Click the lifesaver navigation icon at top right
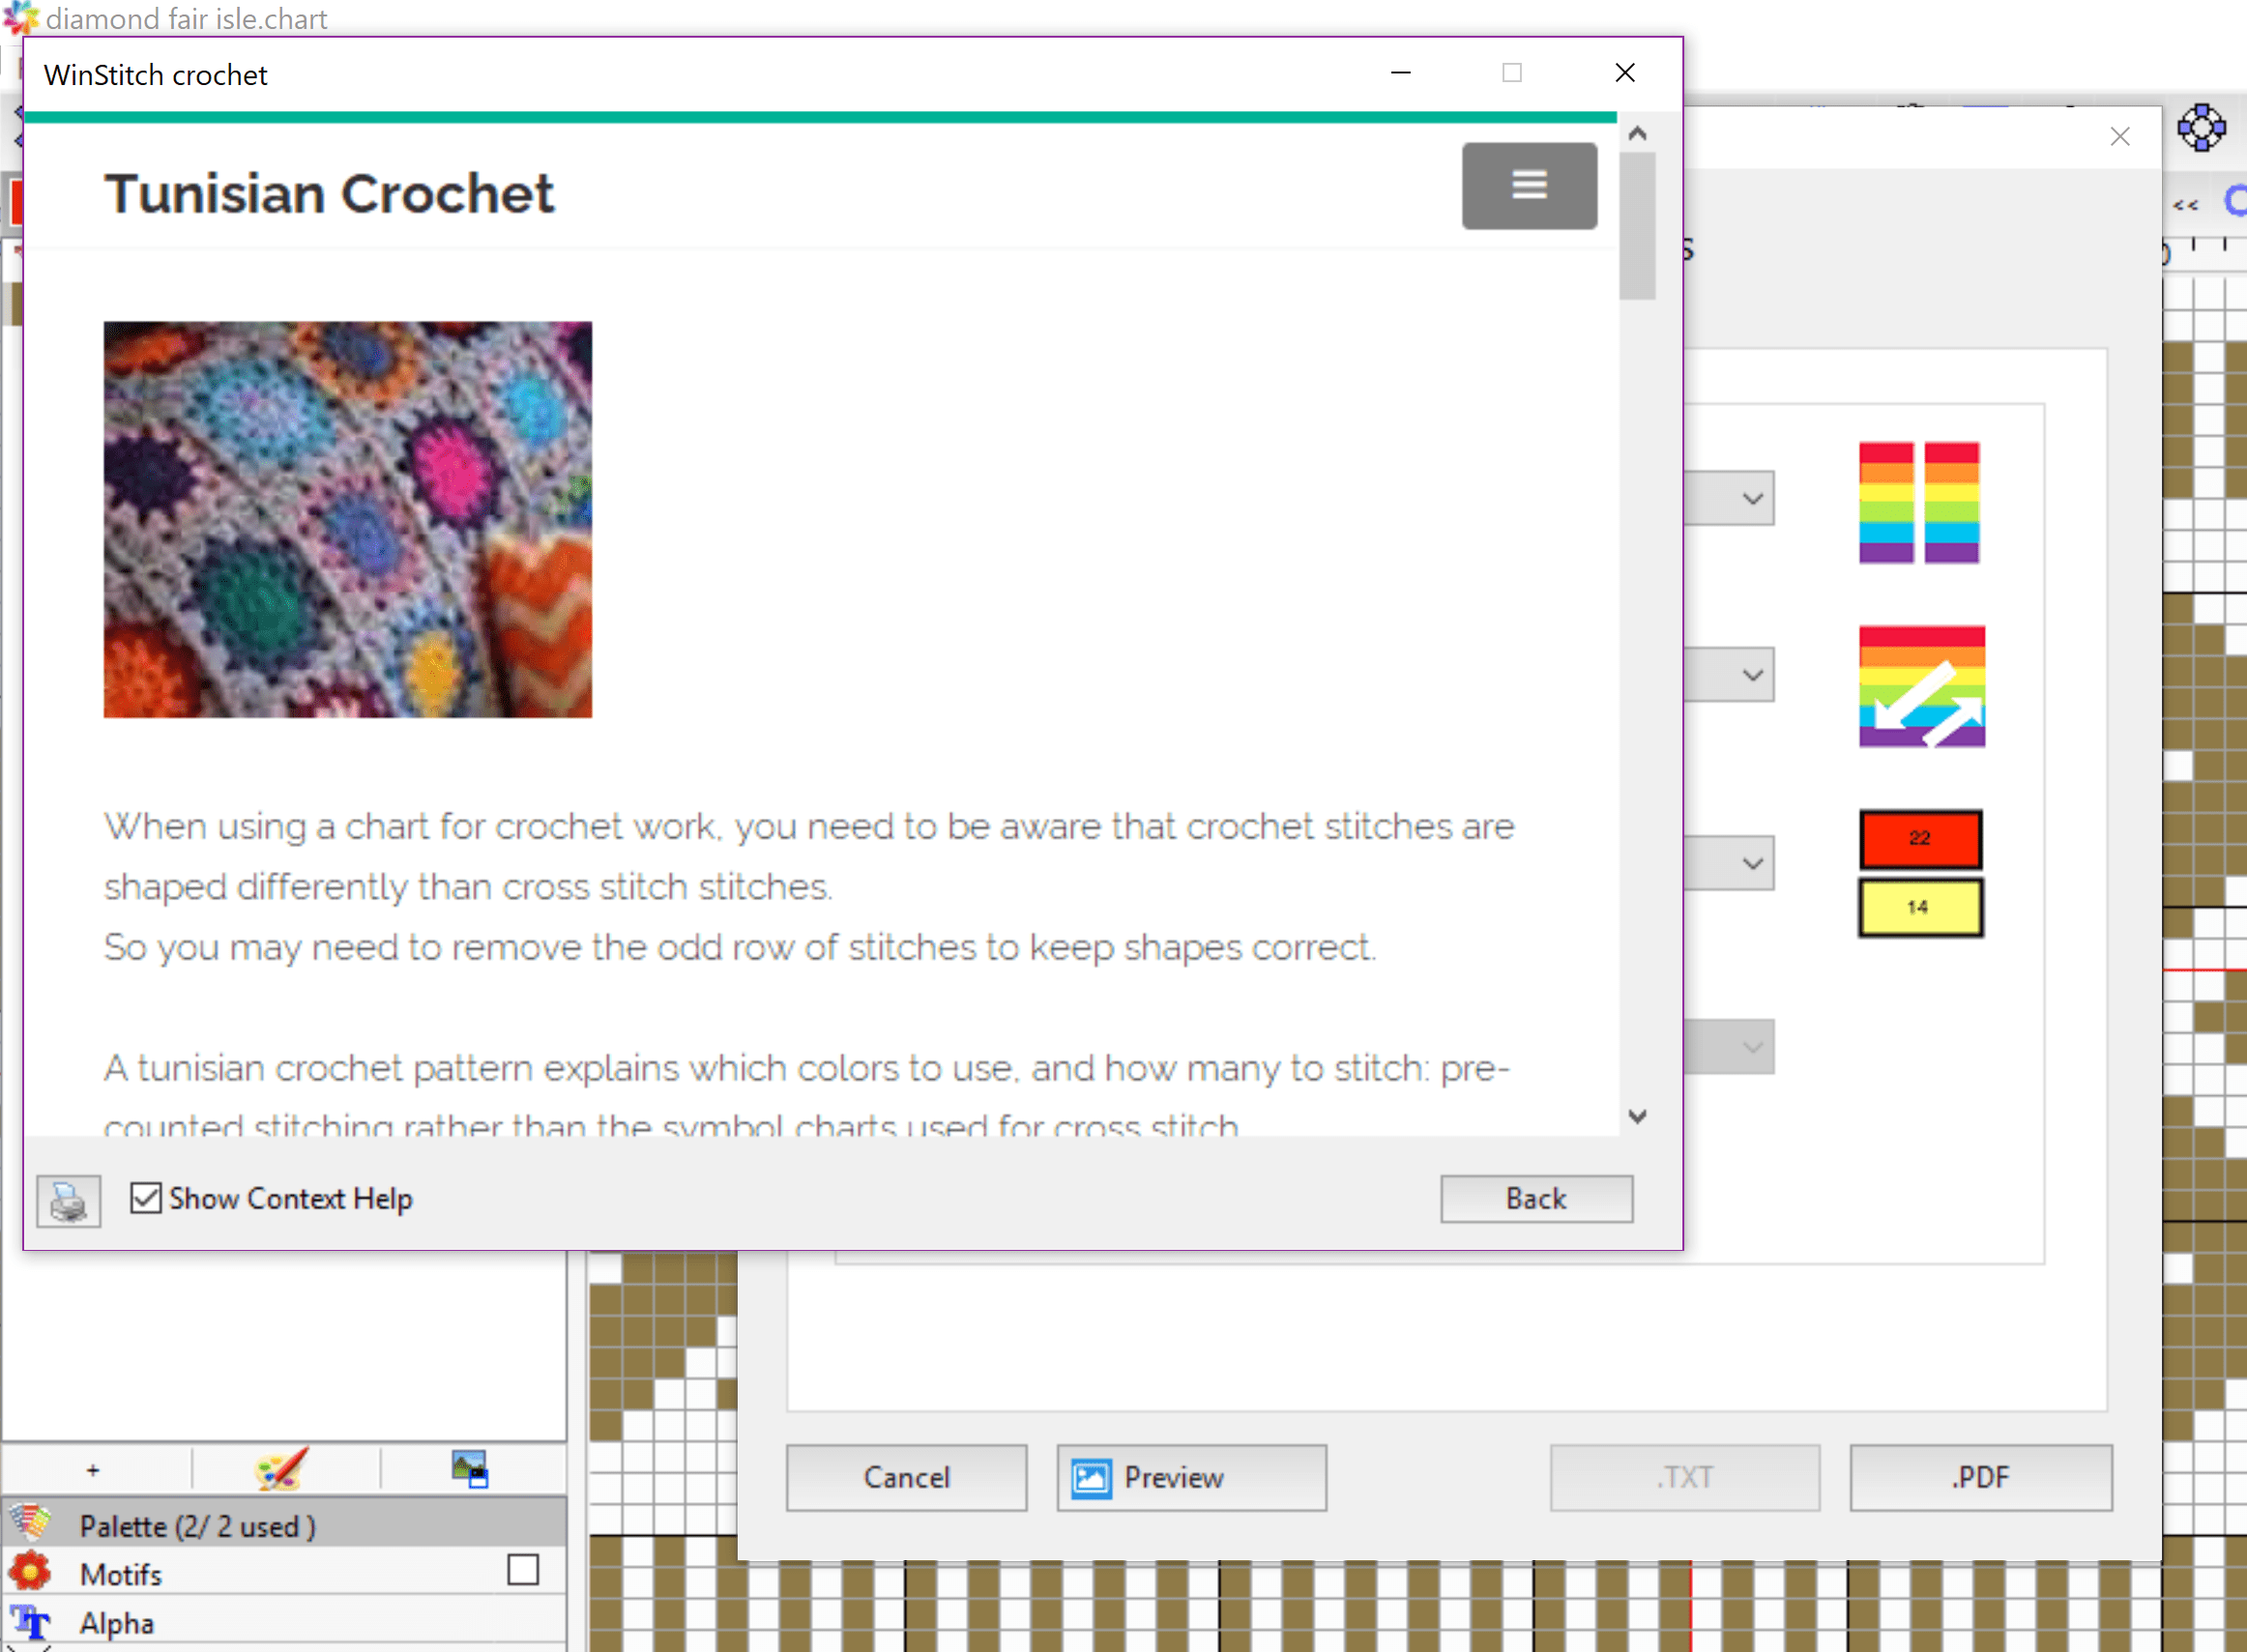2247x1652 pixels. click(2204, 128)
